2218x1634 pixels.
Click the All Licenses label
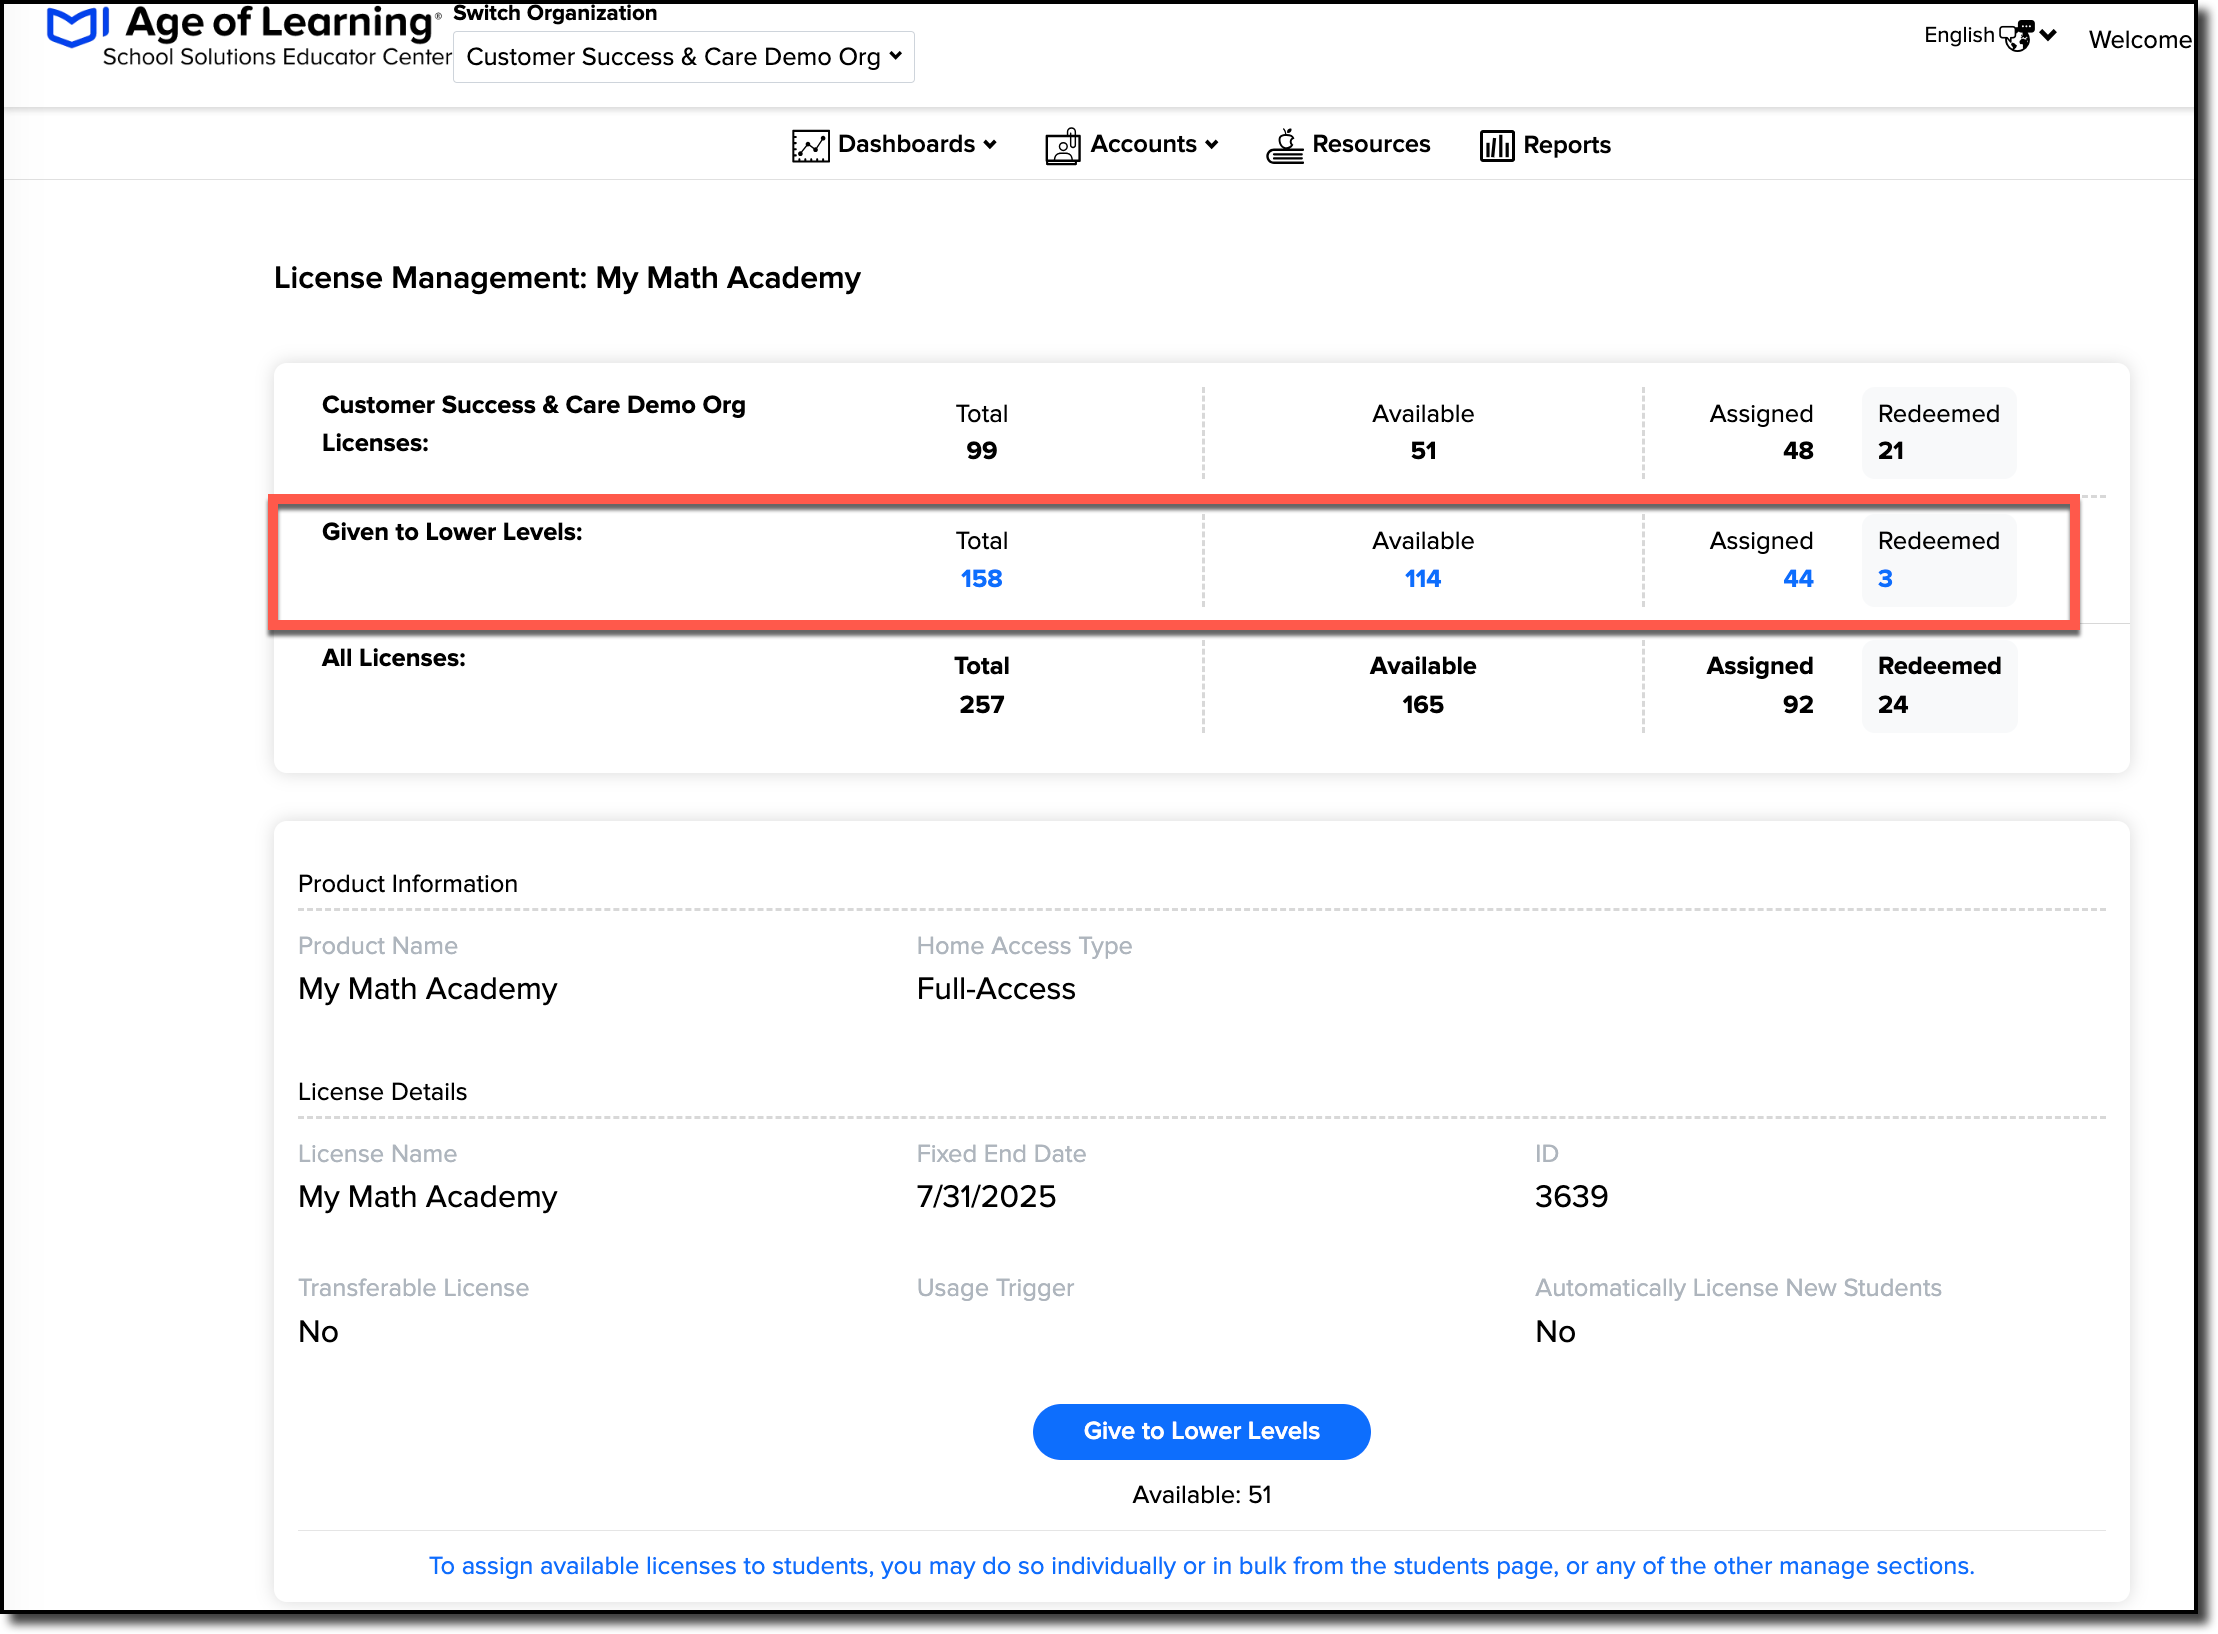pos(393,658)
